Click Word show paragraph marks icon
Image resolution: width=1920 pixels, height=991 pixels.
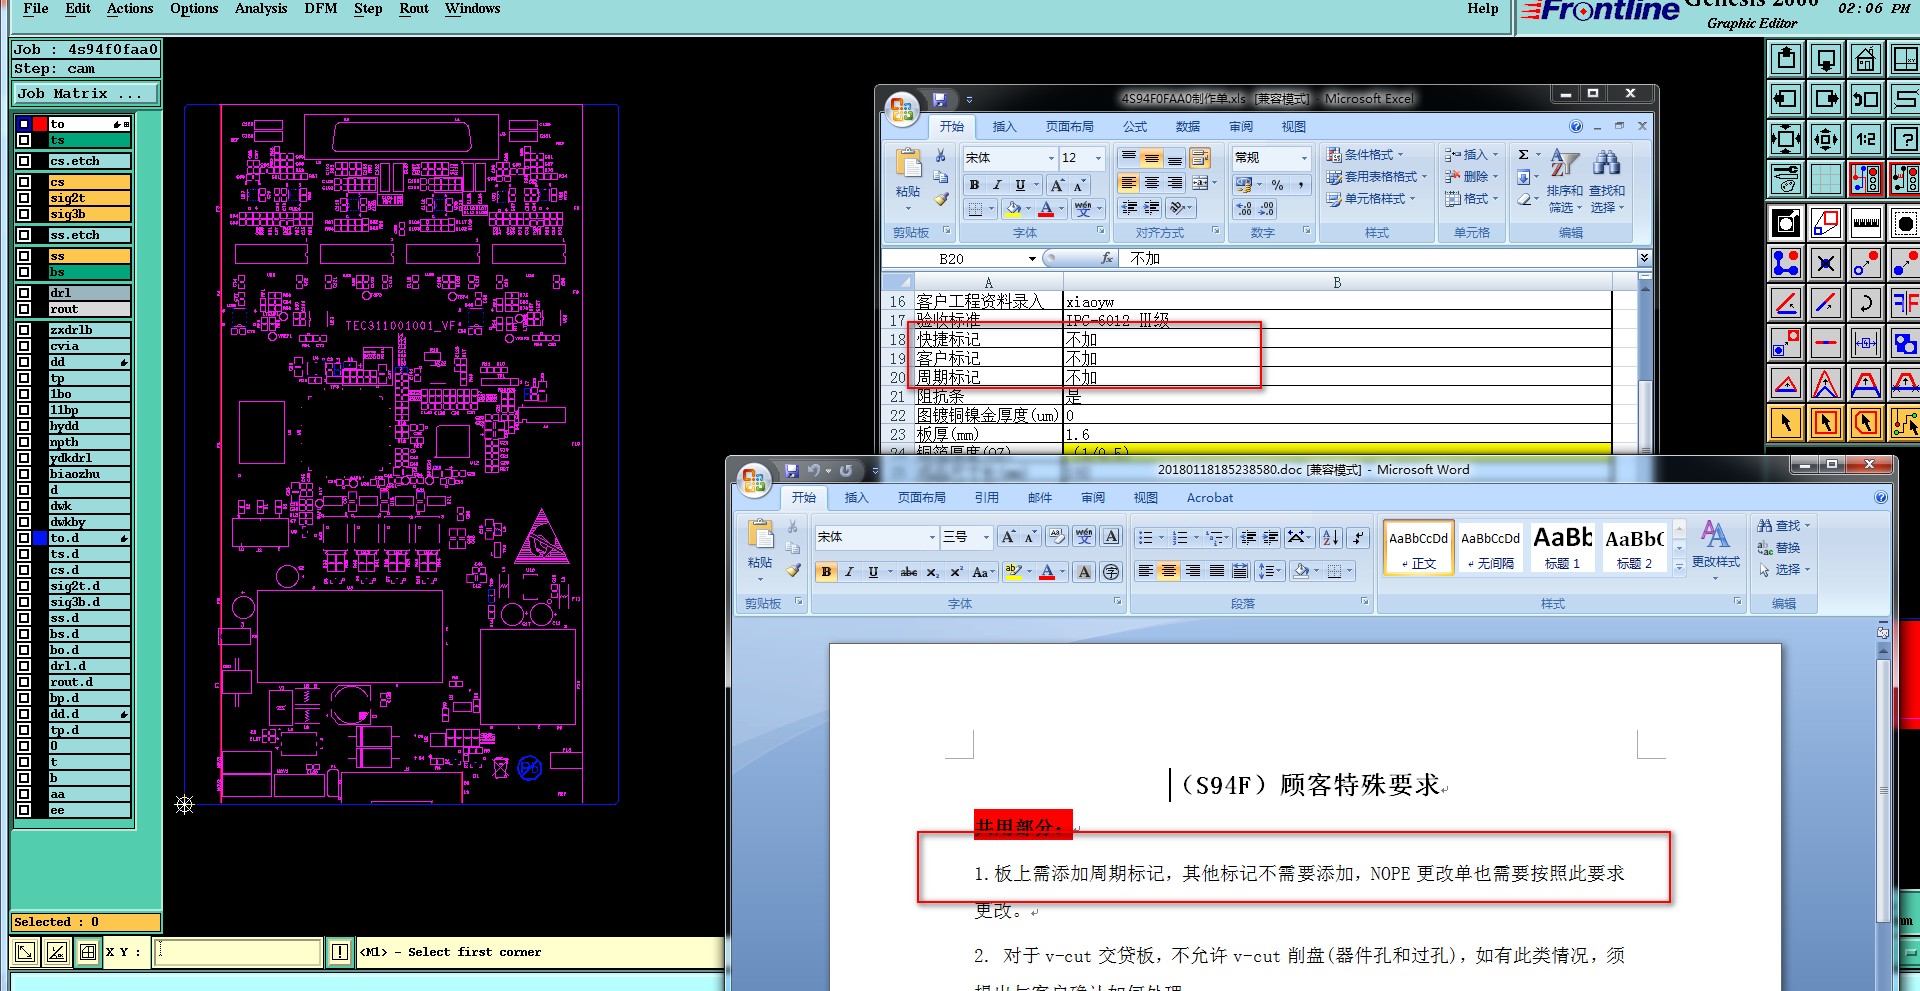pyautogui.click(x=1358, y=538)
